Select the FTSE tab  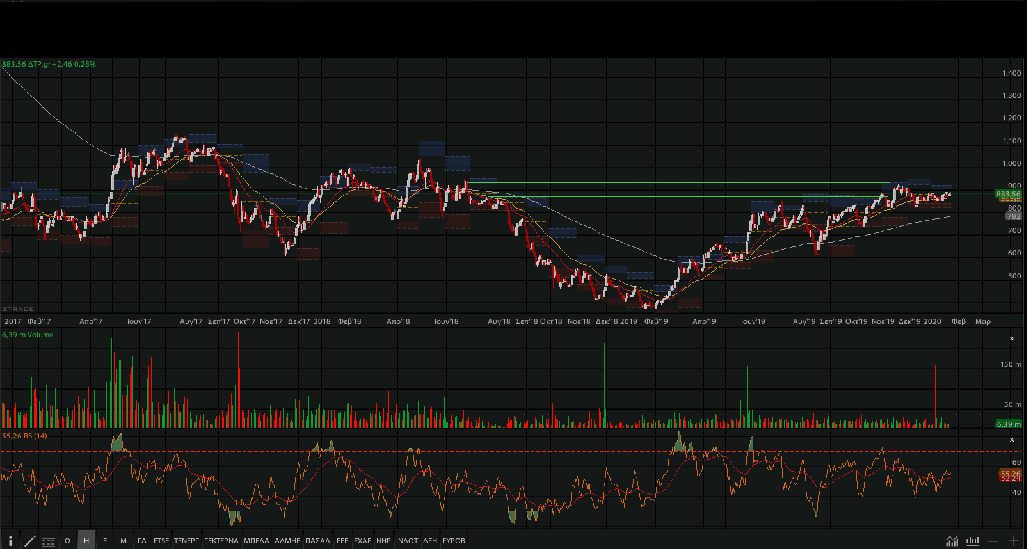coord(161,540)
